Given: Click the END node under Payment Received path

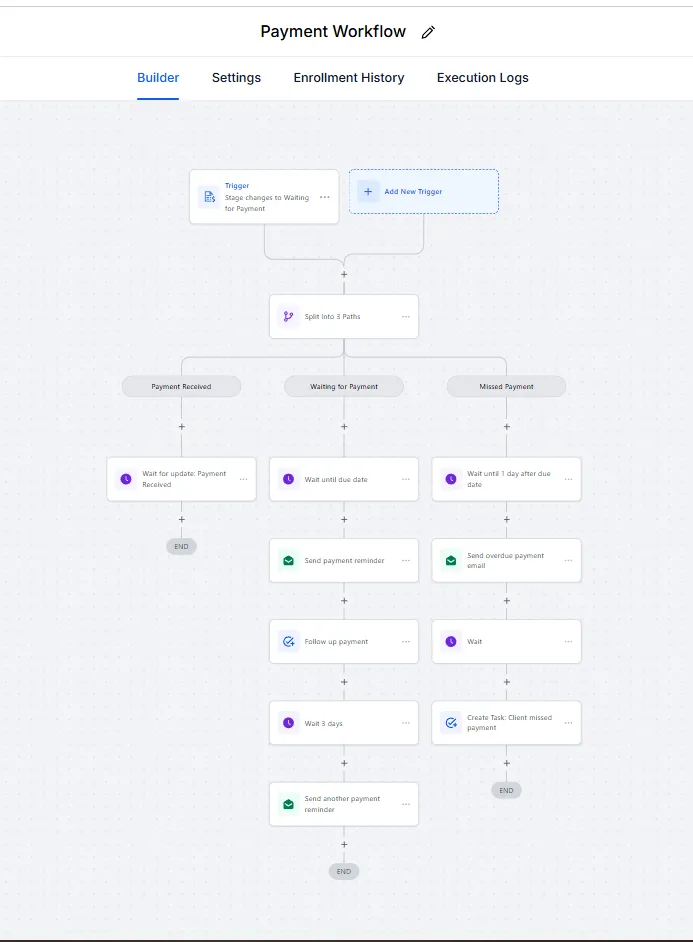Looking at the screenshot, I should [181, 546].
